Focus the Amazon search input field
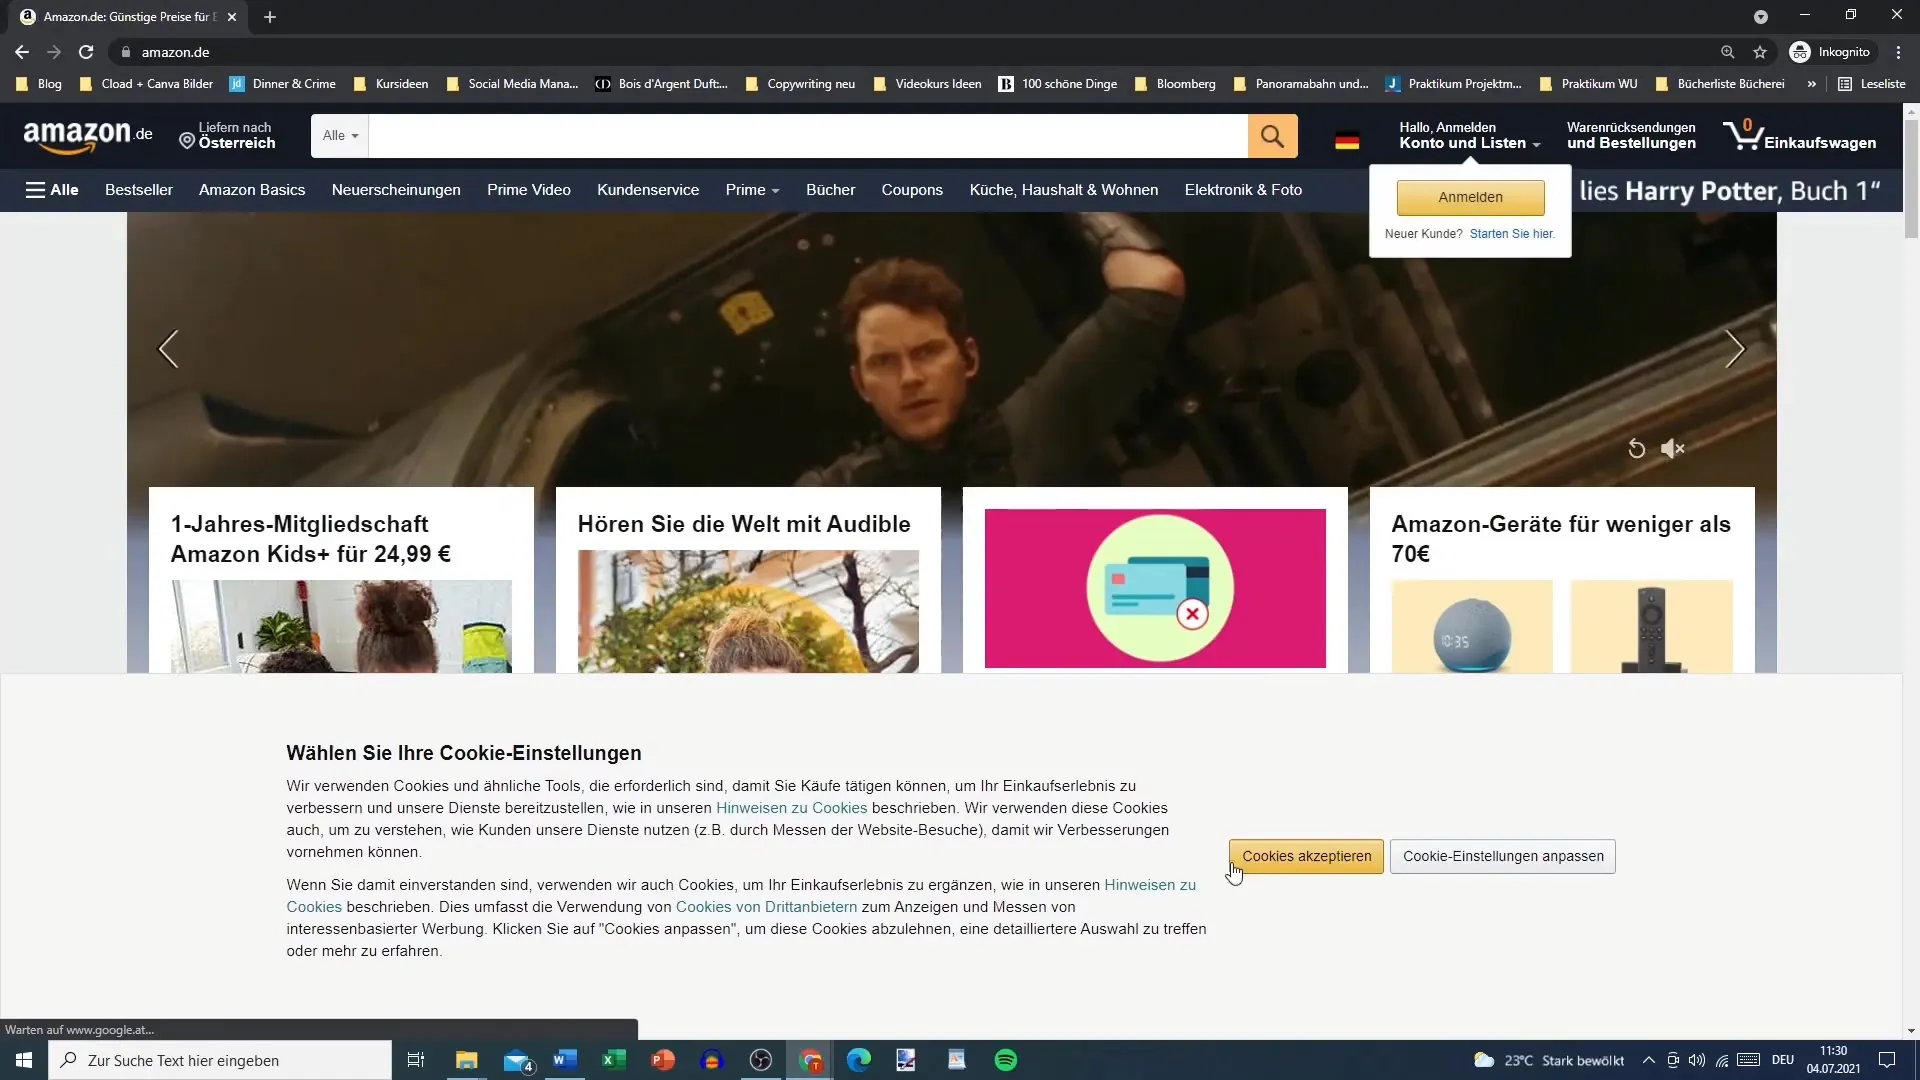 pyautogui.click(x=808, y=136)
